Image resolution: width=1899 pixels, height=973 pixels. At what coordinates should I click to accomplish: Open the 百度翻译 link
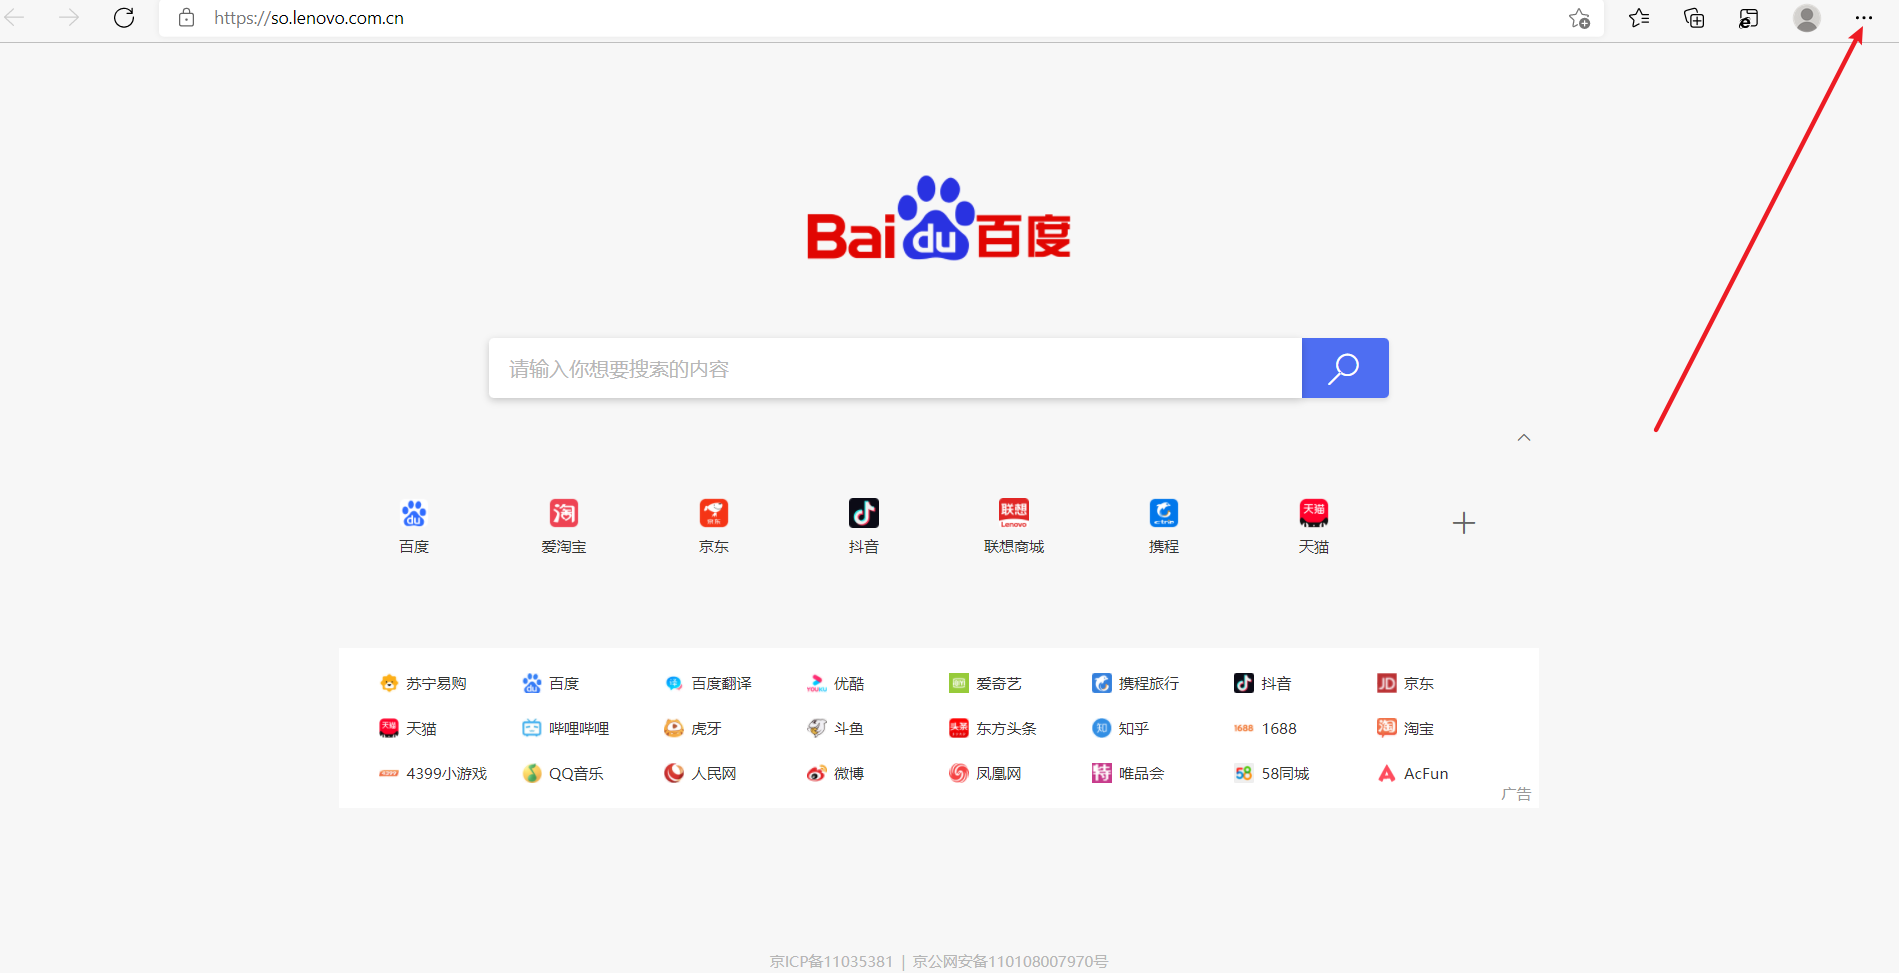pos(720,683)
